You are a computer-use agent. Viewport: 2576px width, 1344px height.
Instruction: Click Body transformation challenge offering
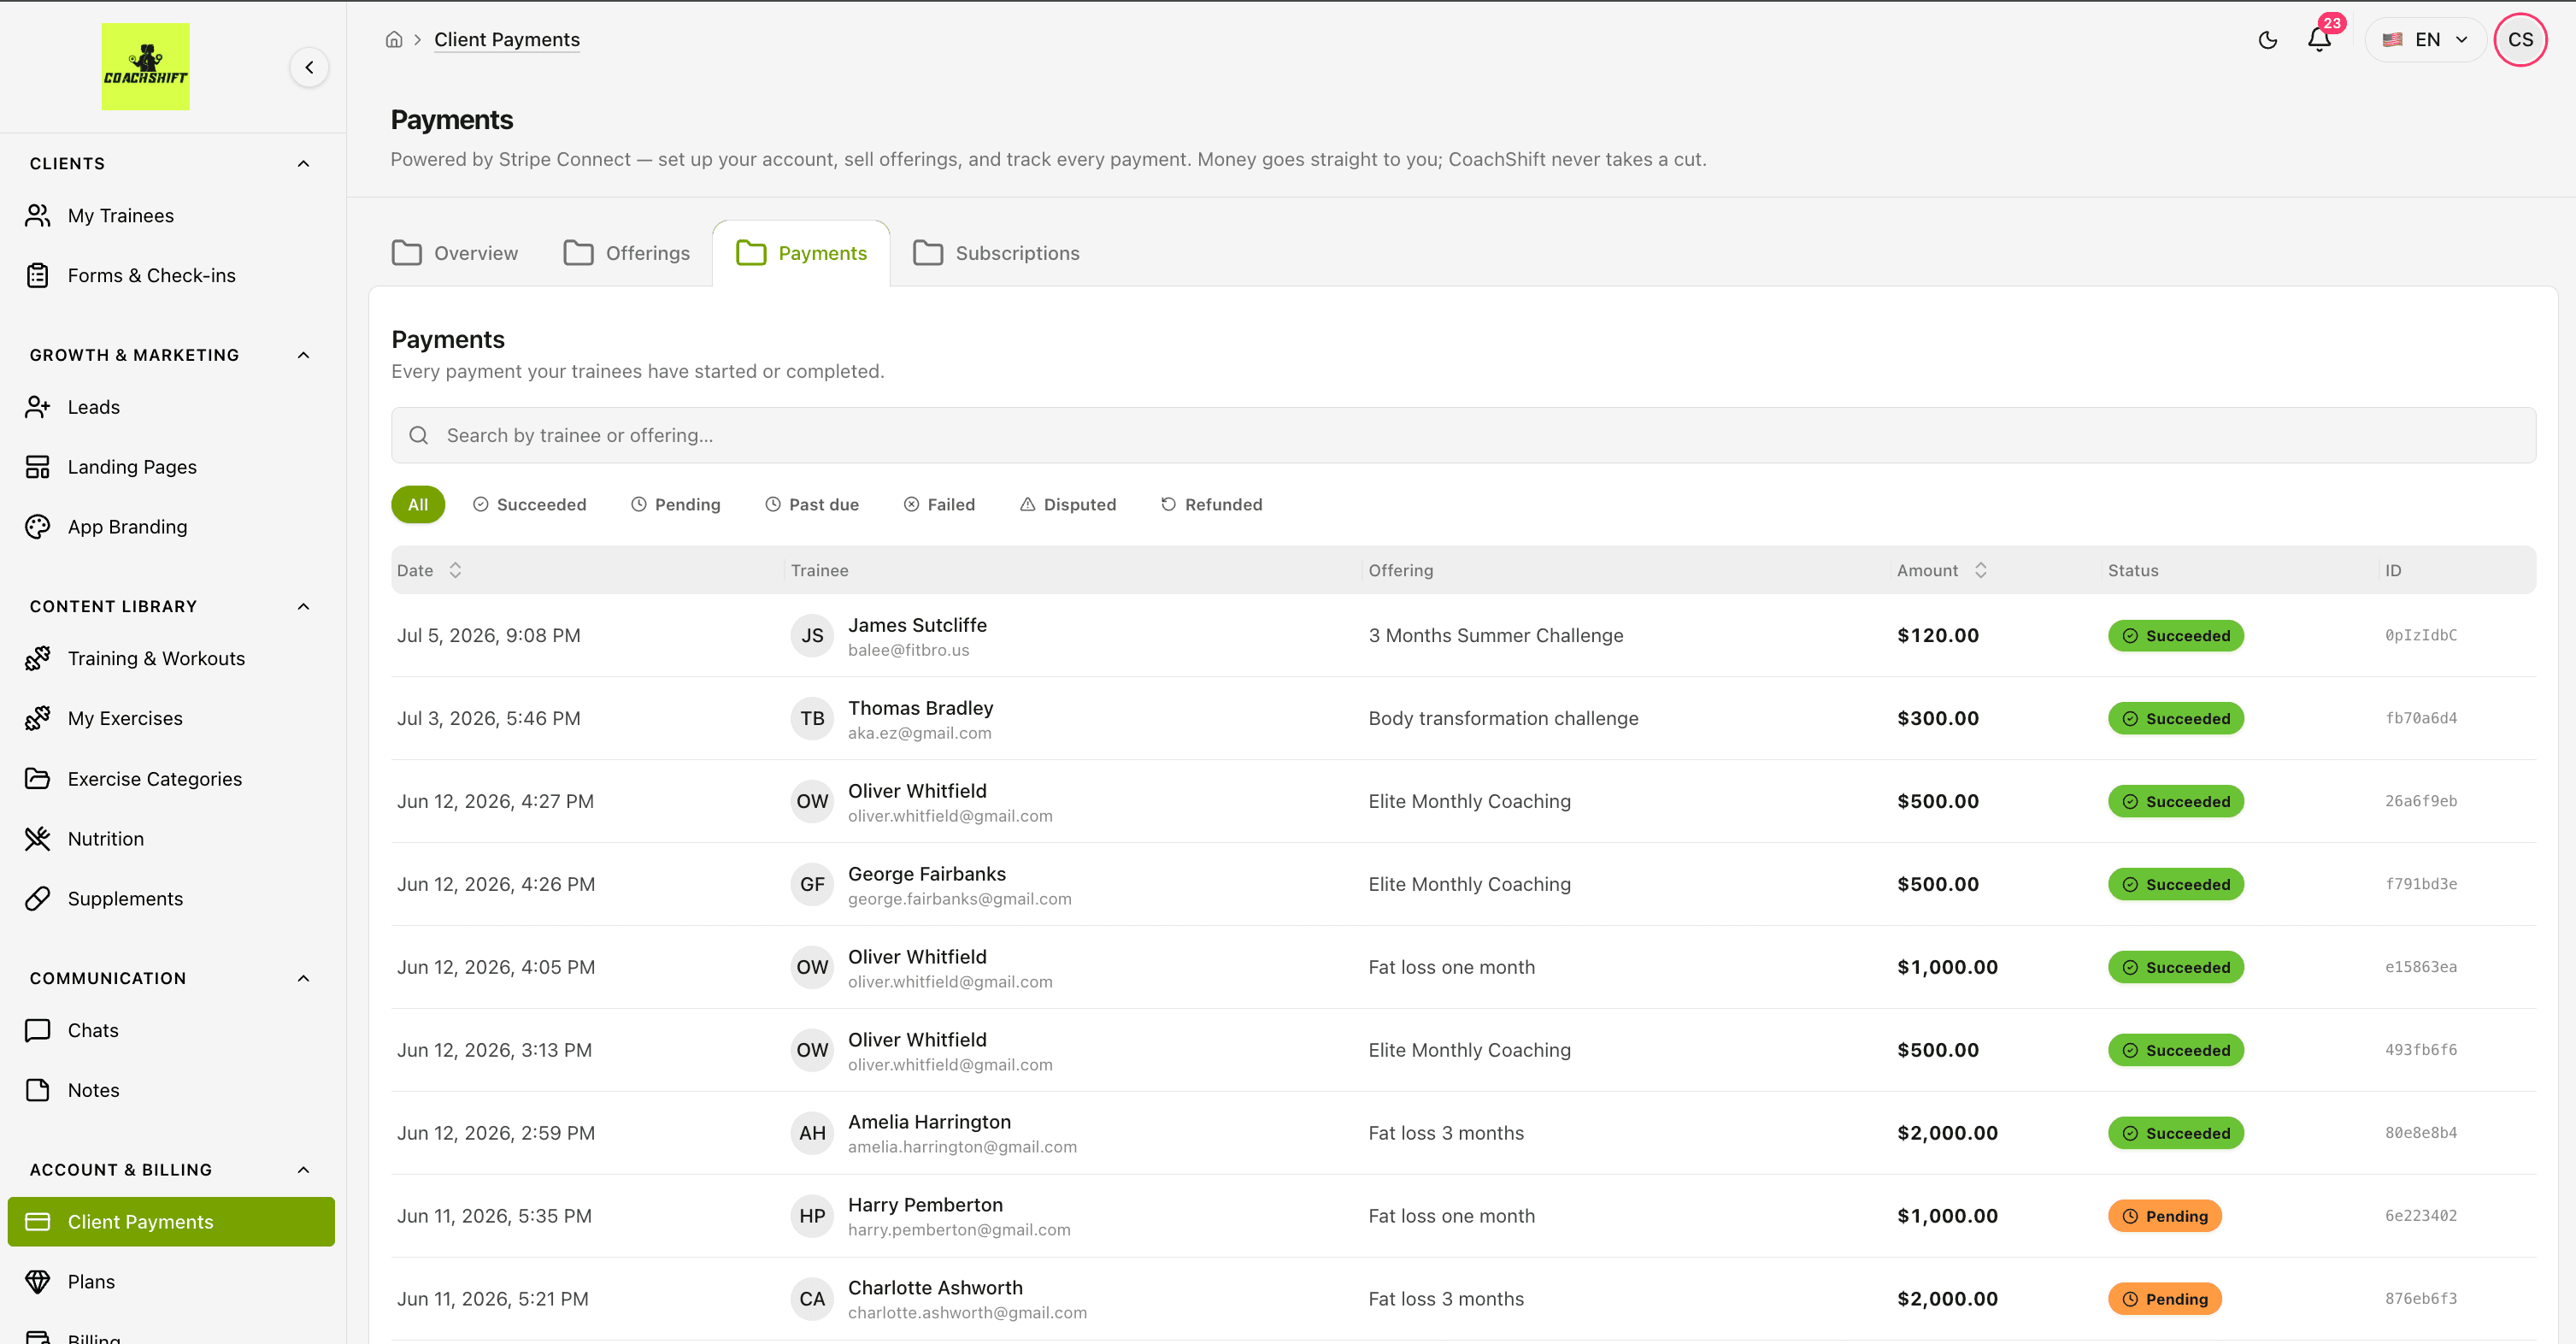pyautogui.click(x=1503, y=719)
